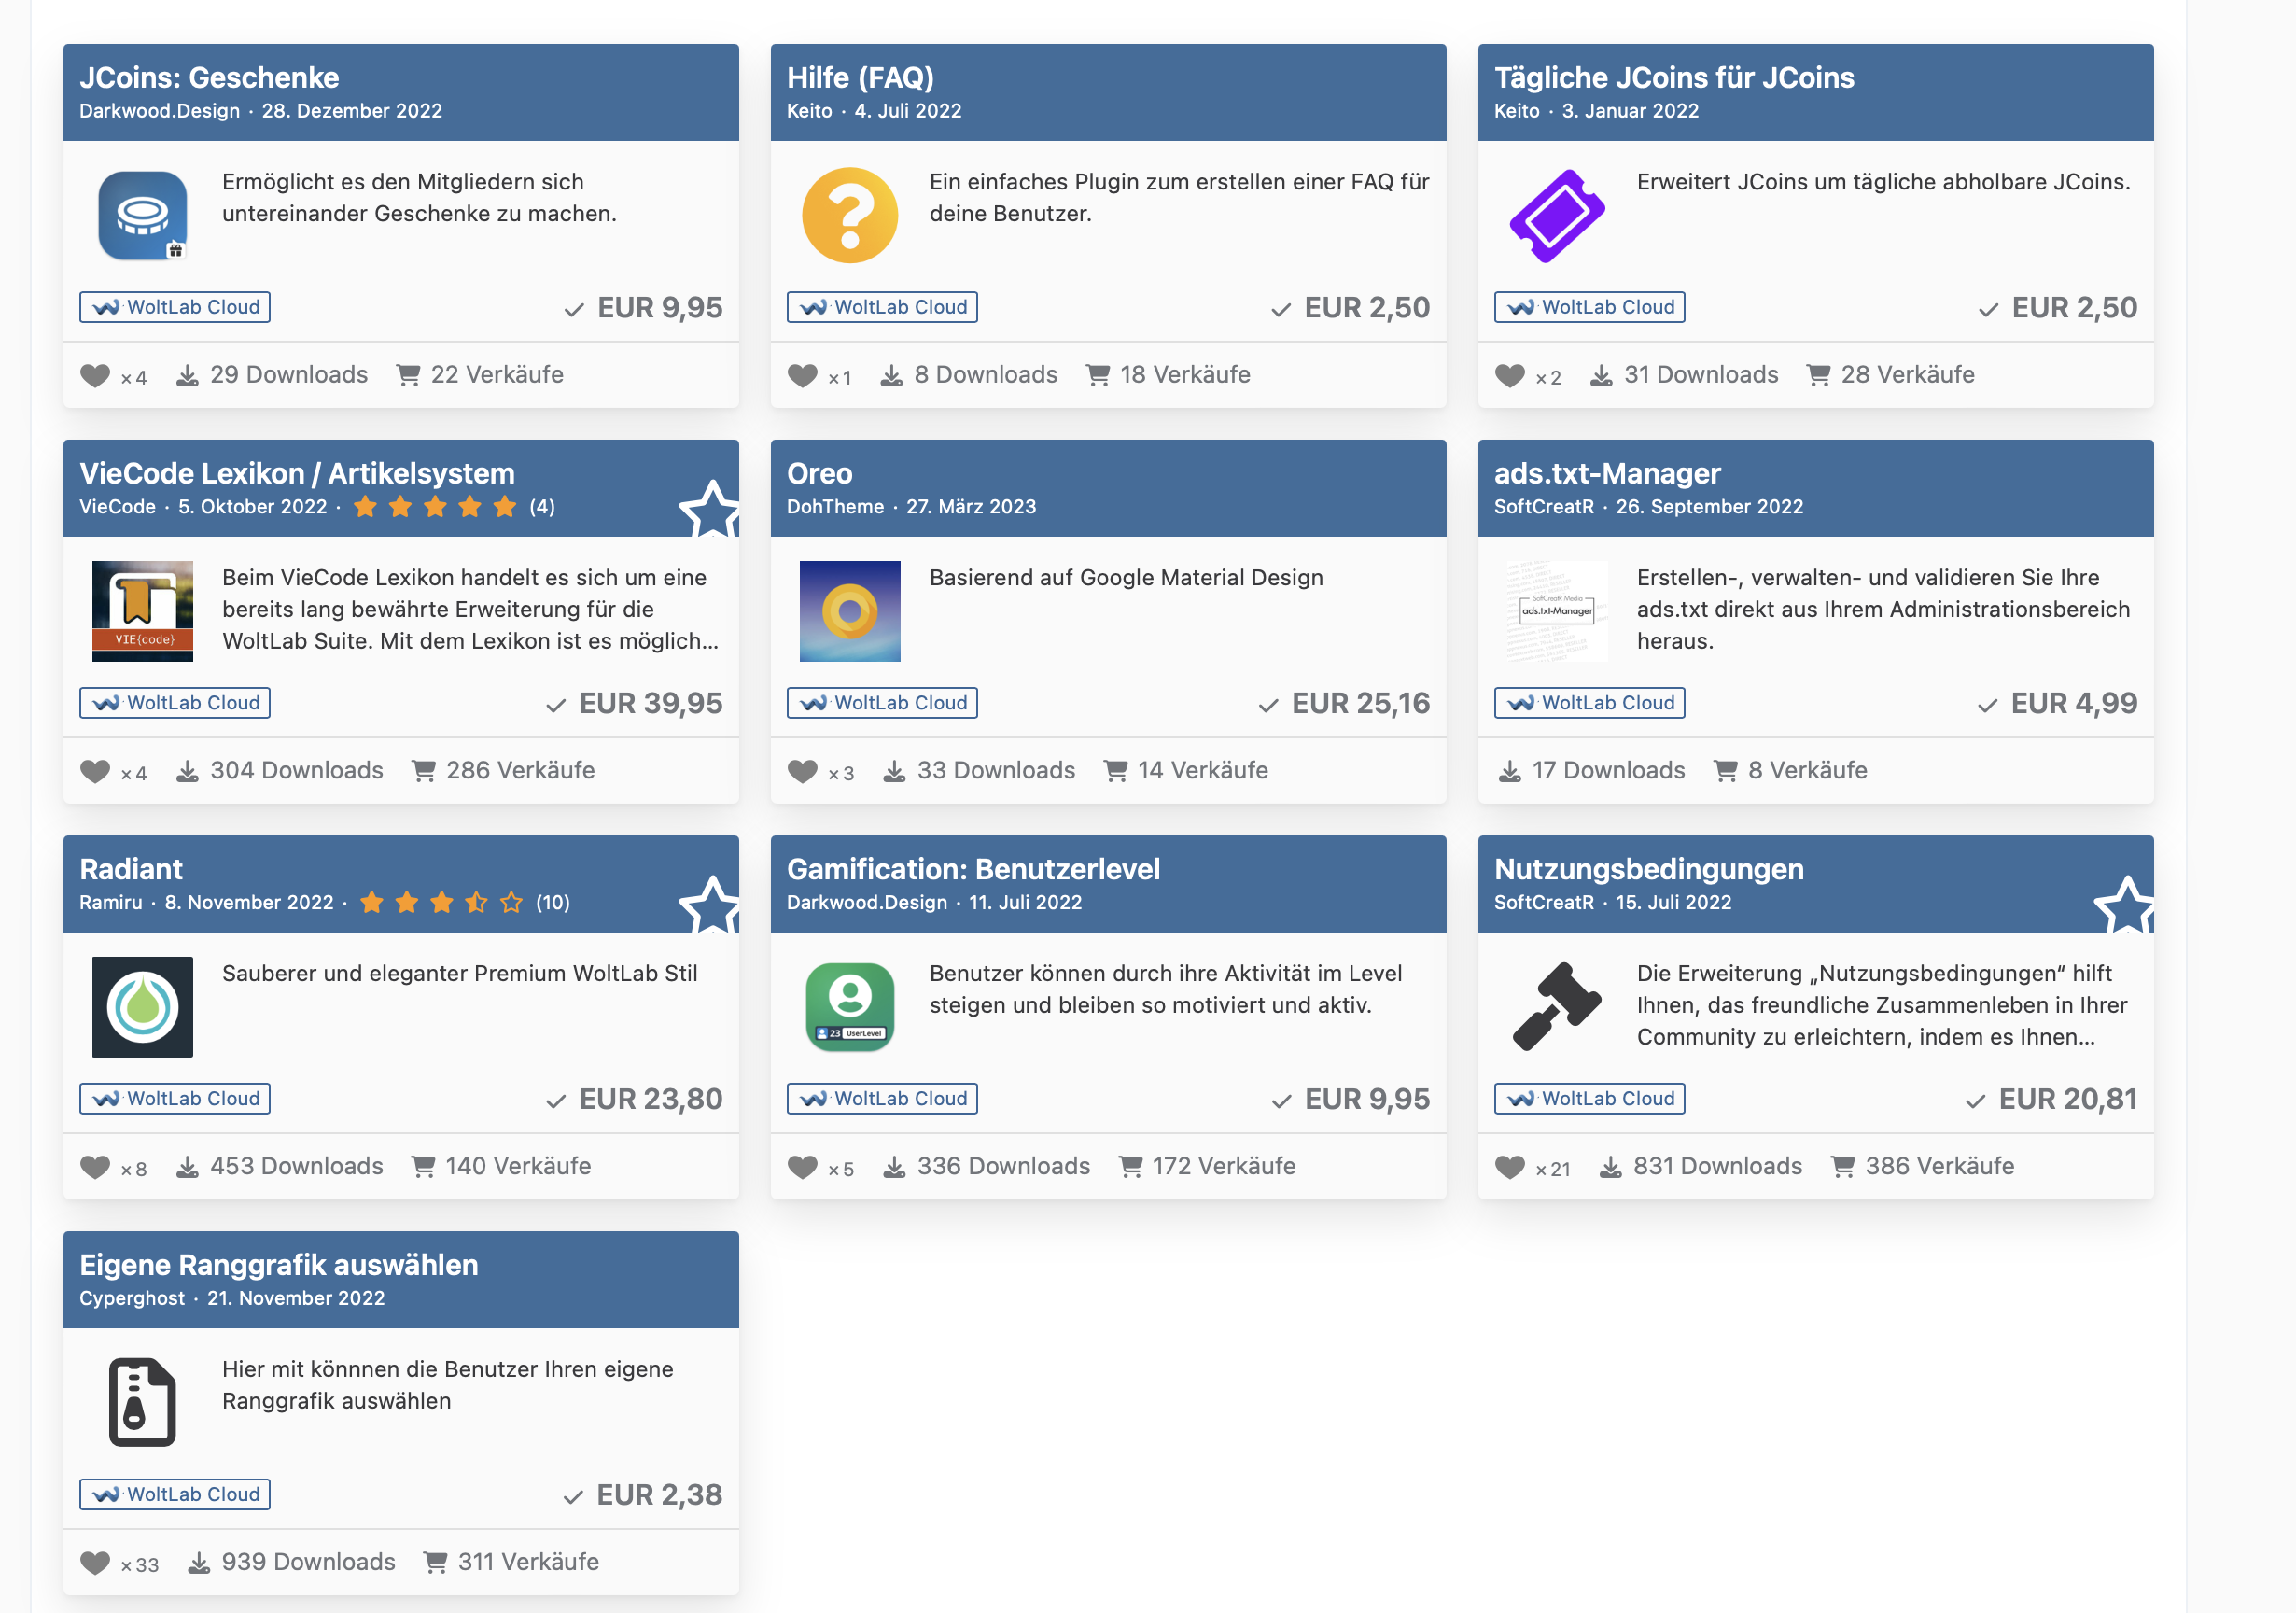Open the Hilfe (FAQ) title link

(x=860, y=77)
